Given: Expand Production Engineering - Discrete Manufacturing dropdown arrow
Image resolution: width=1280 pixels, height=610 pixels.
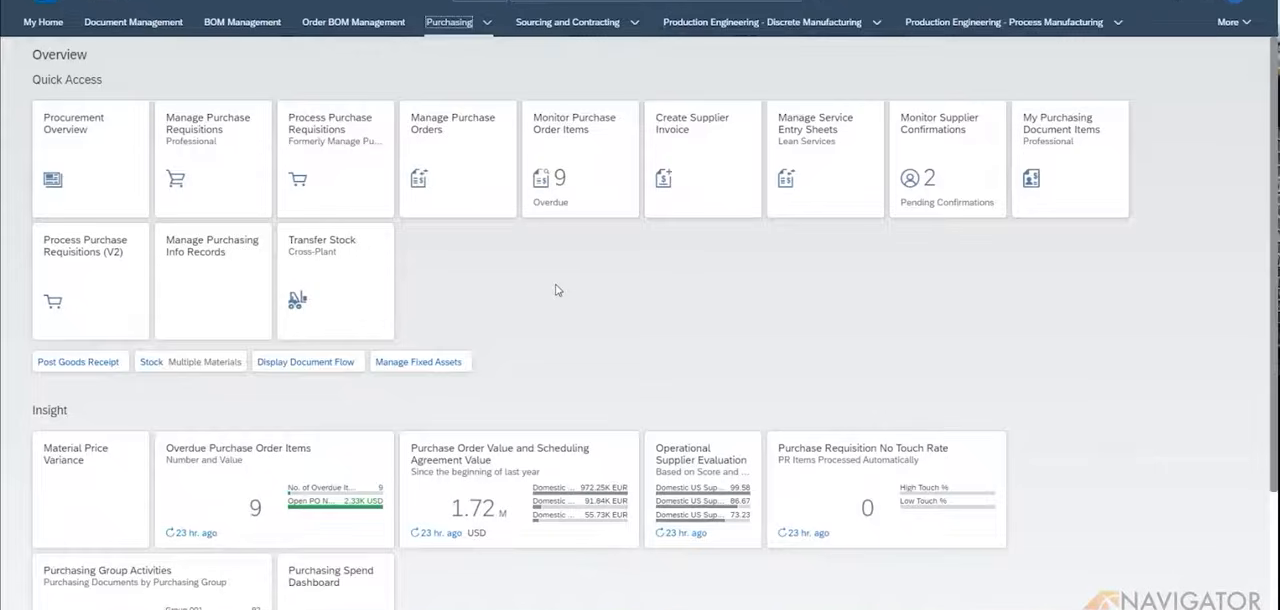Looking at the screenshot, I should [x=876, y=22].
